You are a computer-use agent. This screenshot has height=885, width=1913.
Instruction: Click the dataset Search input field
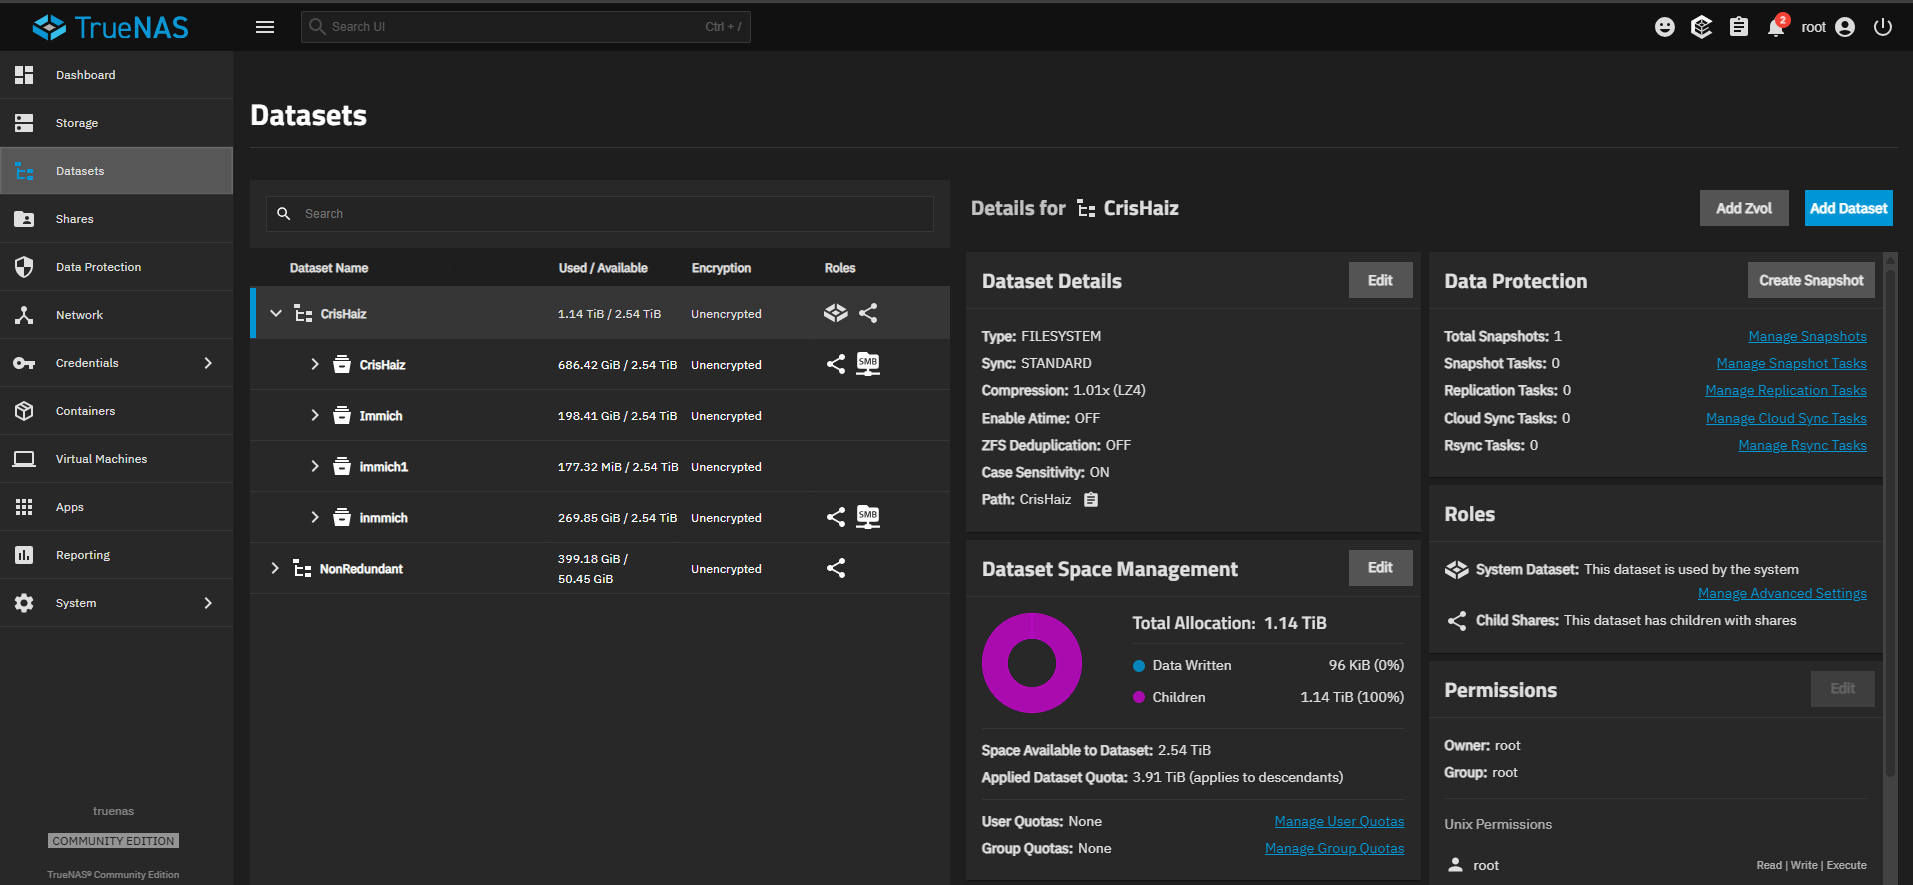point(600,214)
